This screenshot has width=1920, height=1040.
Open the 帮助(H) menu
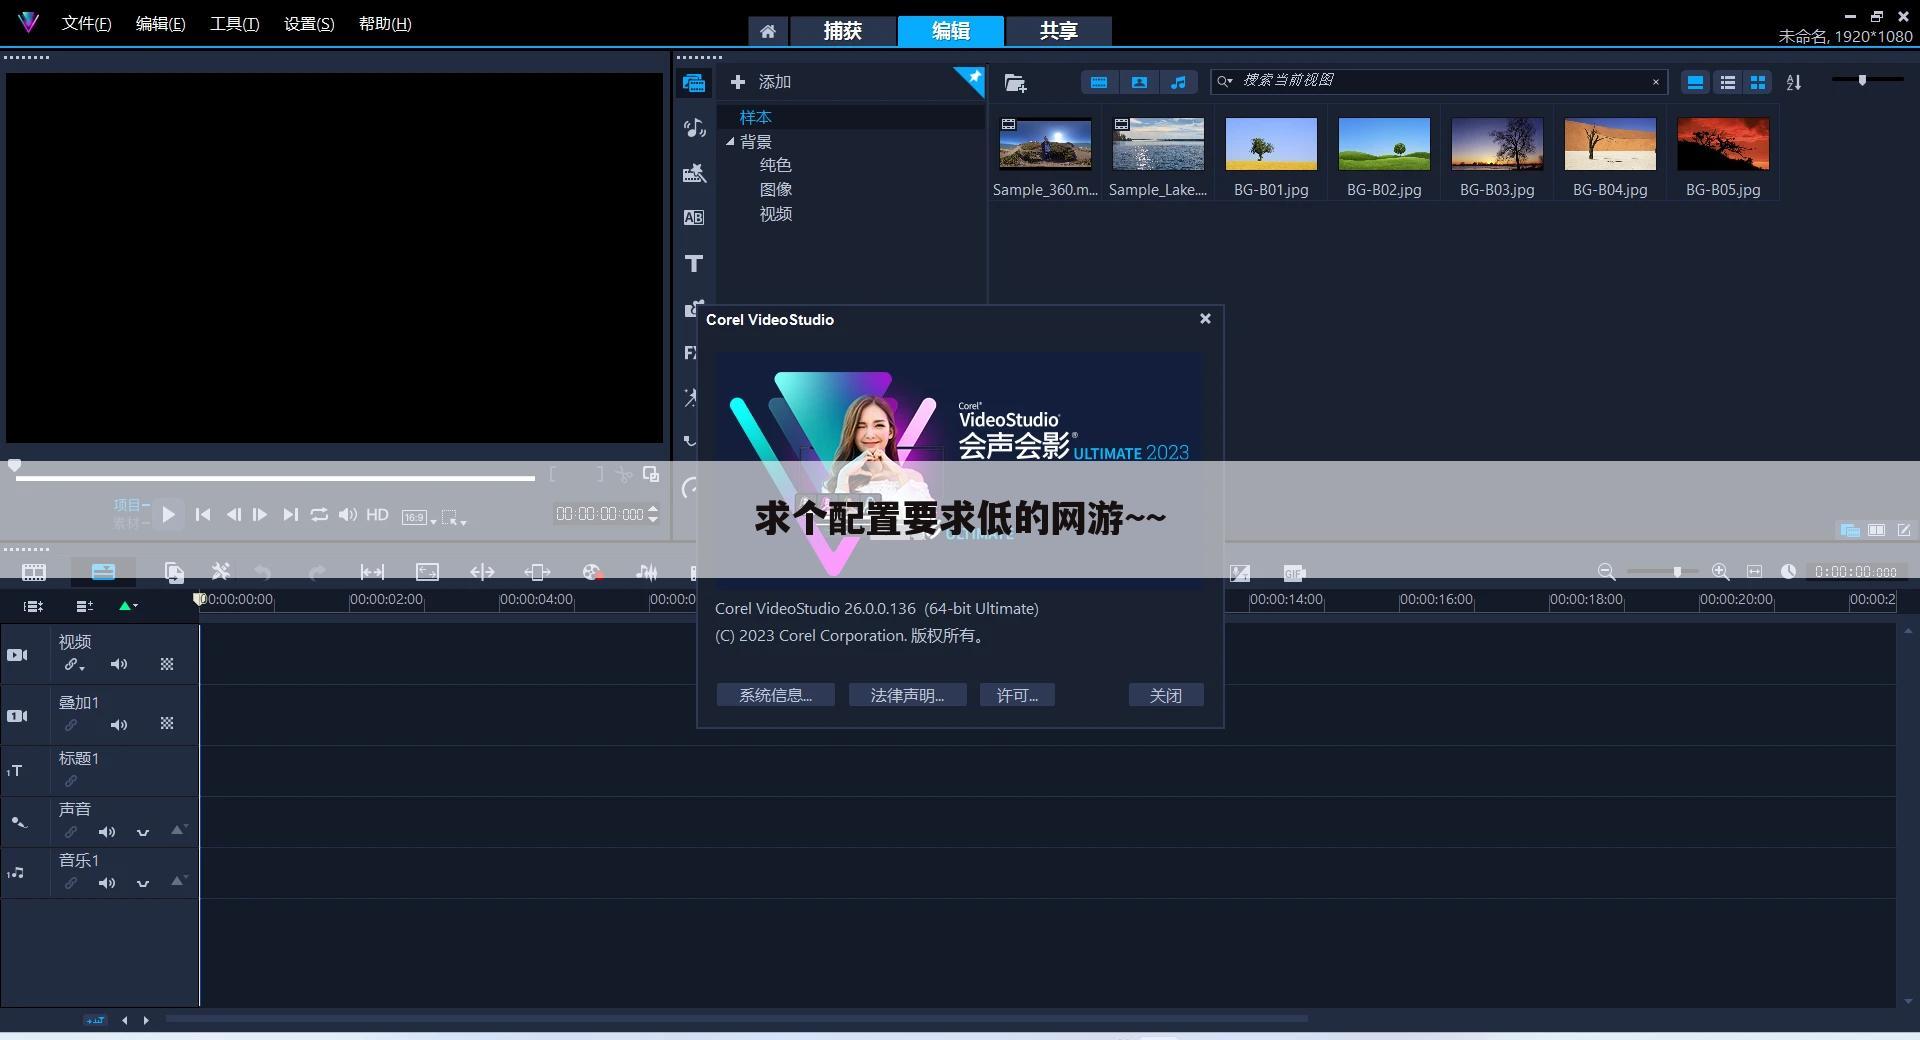point(385,24)
